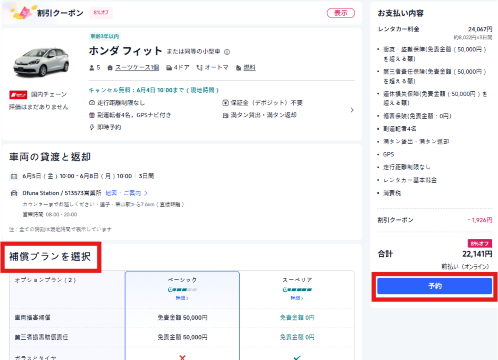Expand car details with the right chevron
498x360 pixels.
click(352, 110)
